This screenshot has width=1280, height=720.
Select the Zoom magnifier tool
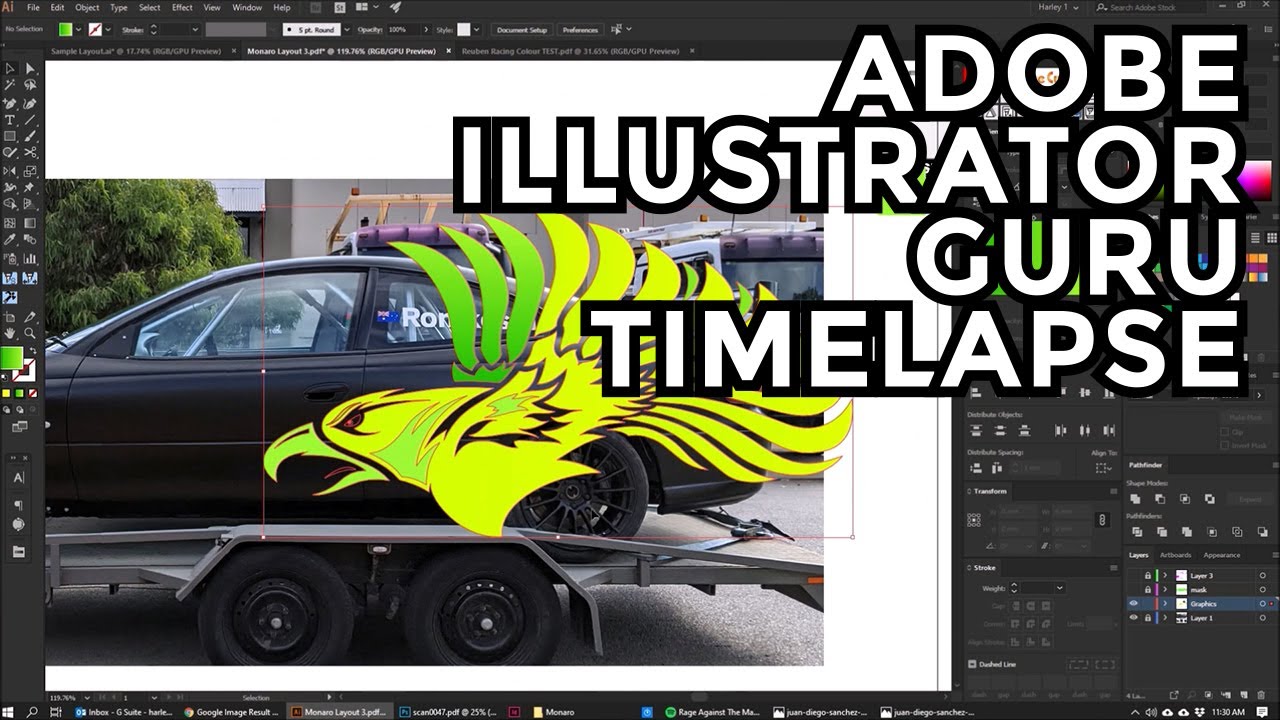click(x=30, y=332)
